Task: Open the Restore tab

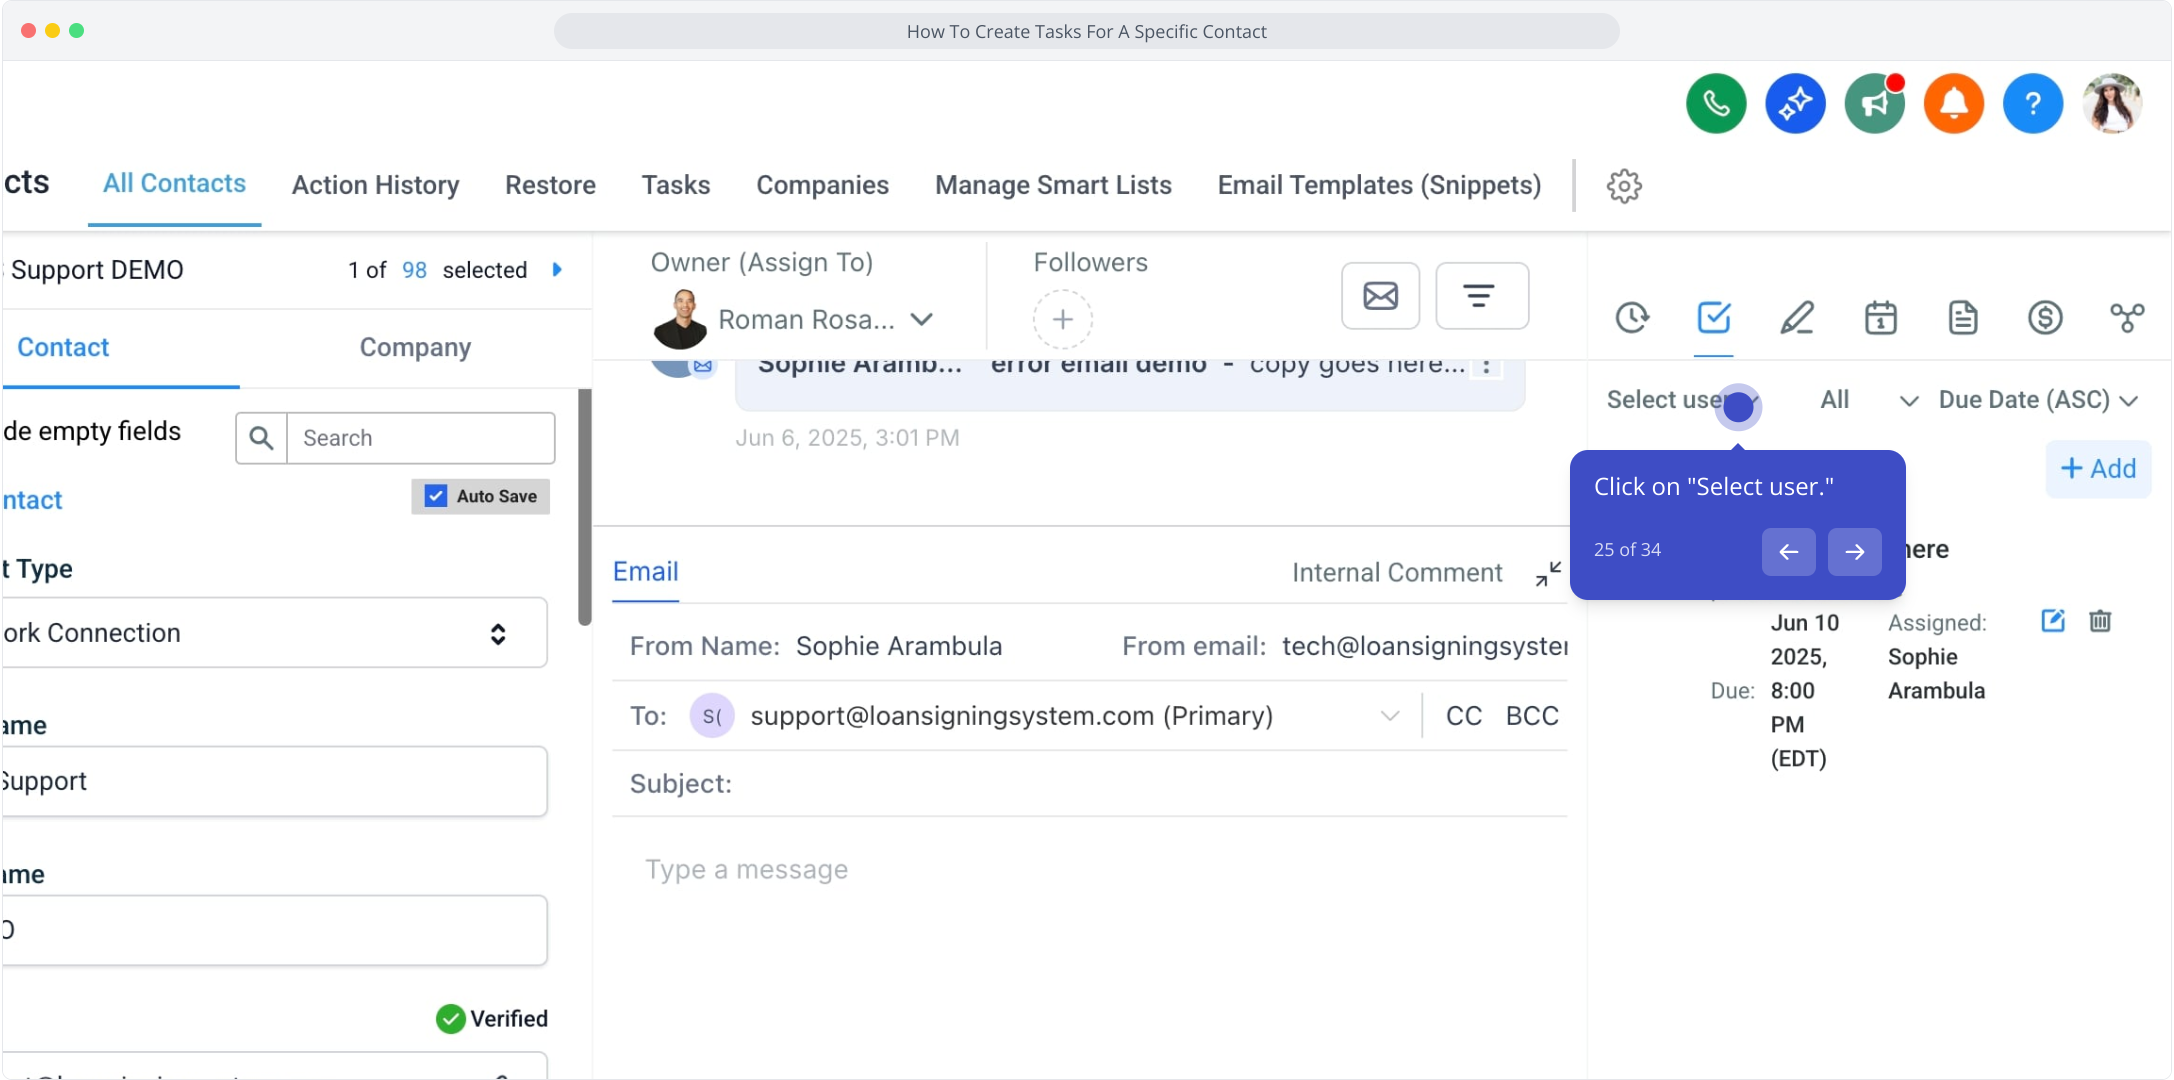Action: pyautogui.click(x=550, y=185)
